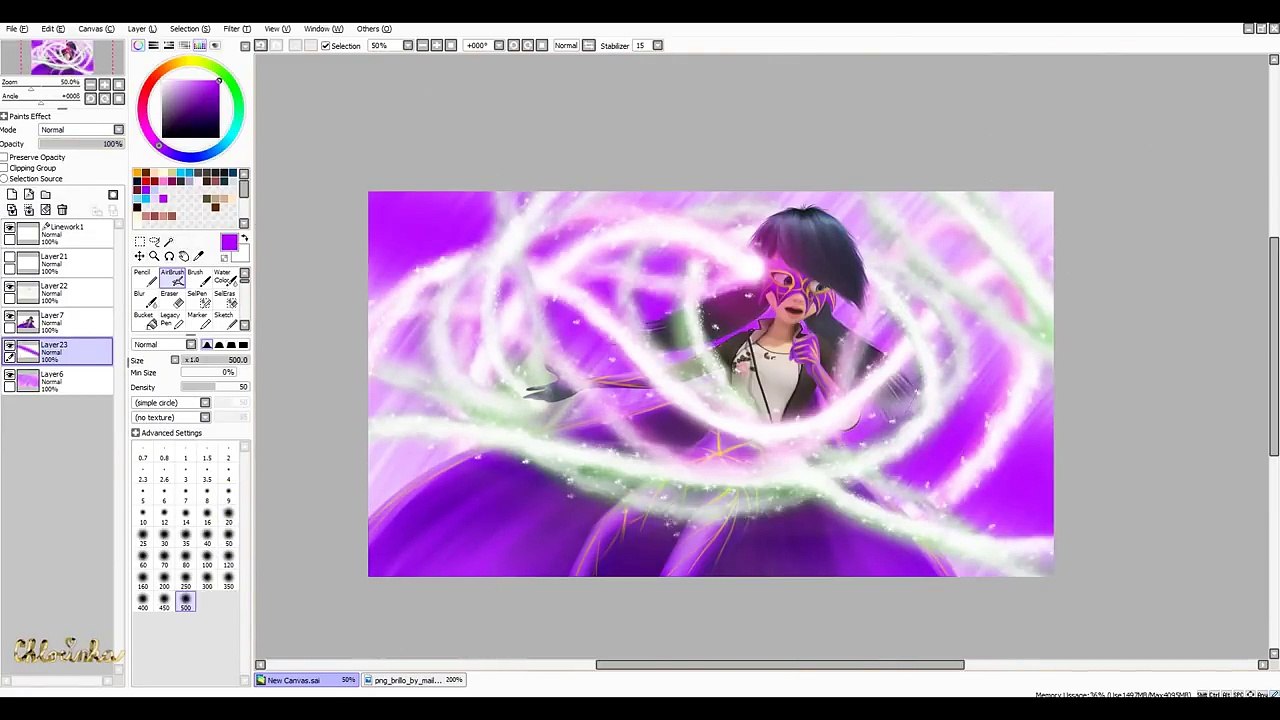Open the brush blend mode Normal dropdown

pyautogui.click(x=164, y=345)
